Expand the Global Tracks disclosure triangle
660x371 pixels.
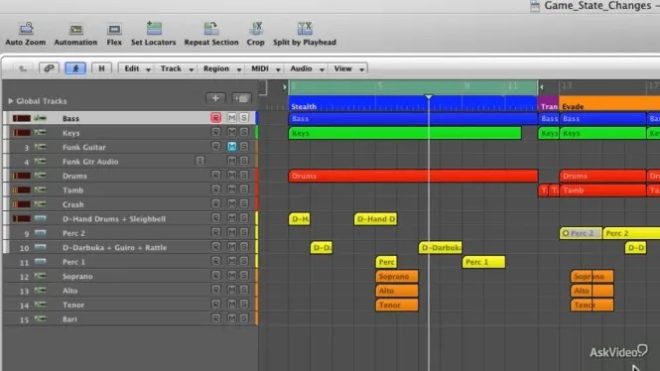point(11,101)
